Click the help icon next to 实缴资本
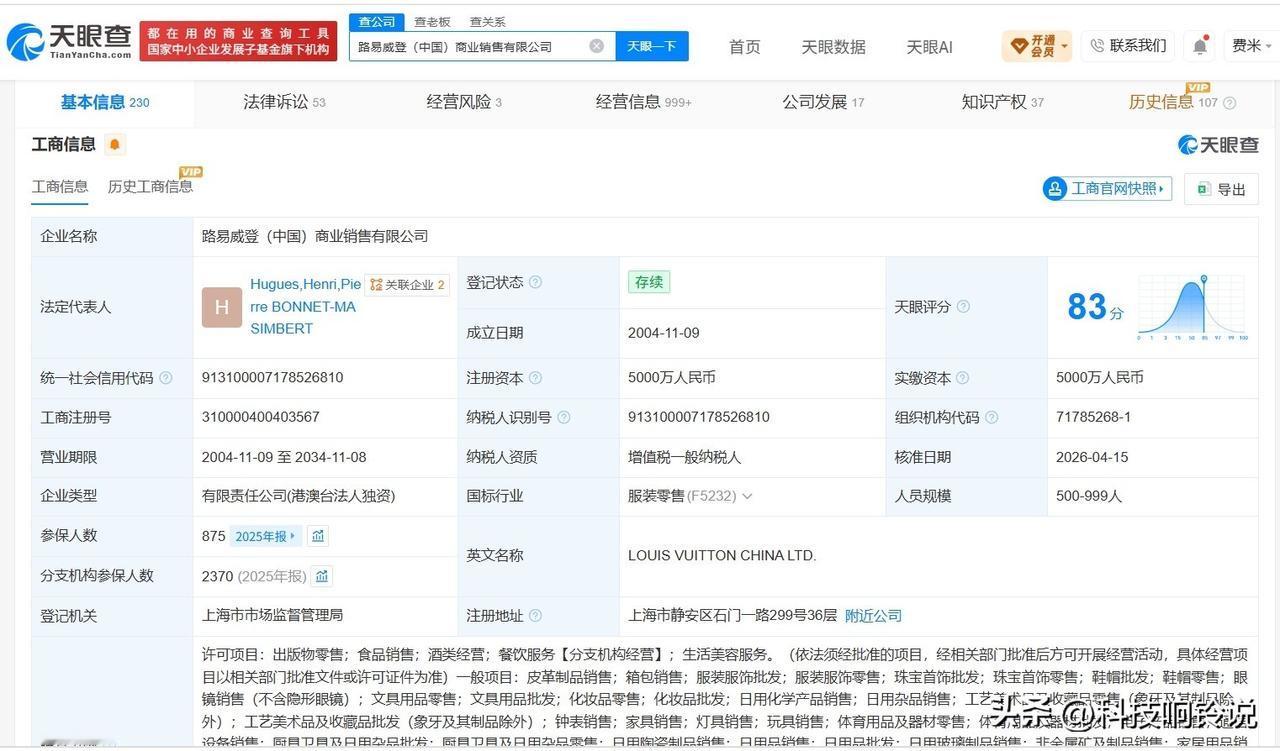This screenshot has width=1280, height=751. point(963,378)
